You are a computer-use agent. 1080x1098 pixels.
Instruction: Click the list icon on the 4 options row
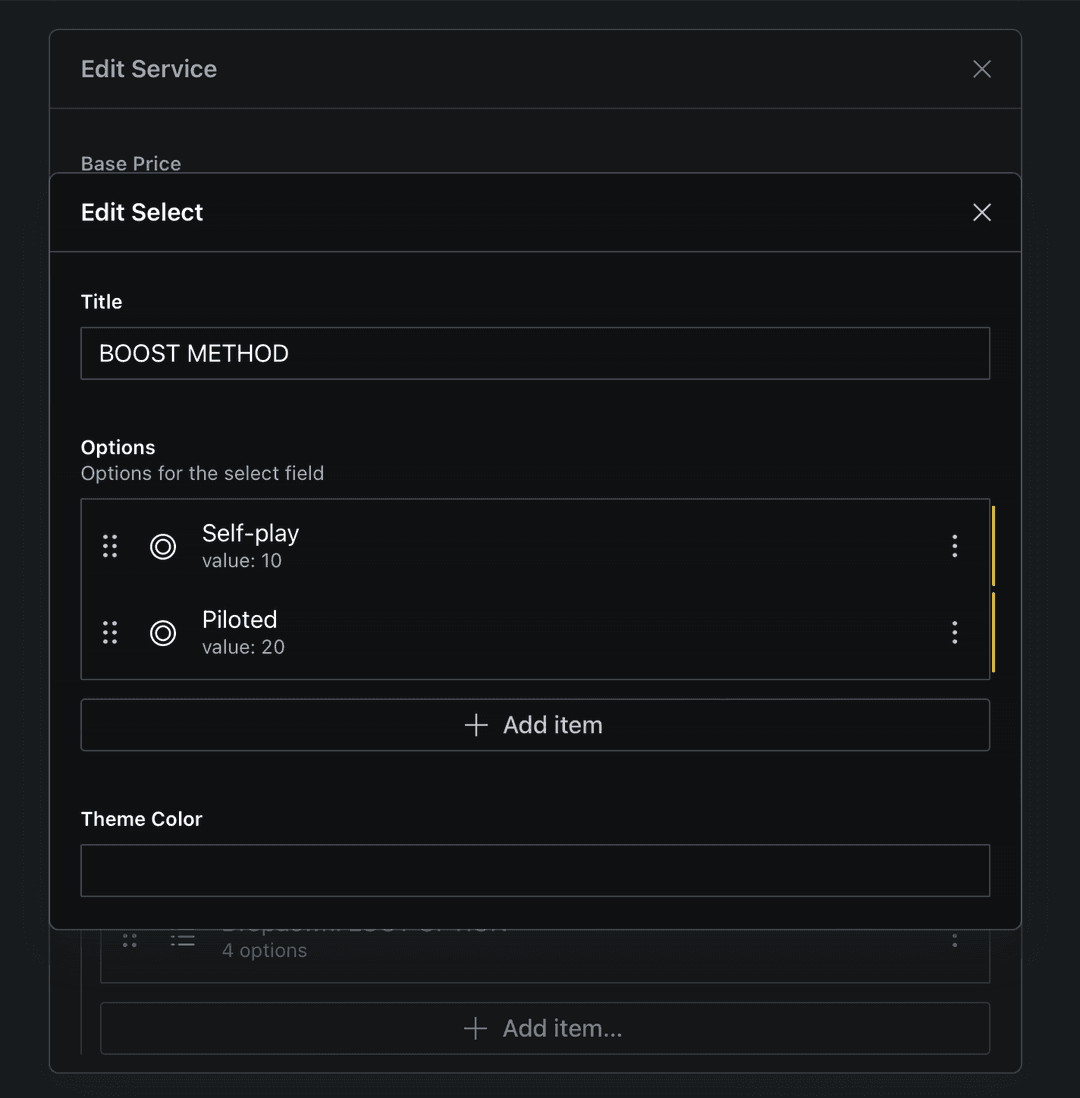tap(182, 941)
